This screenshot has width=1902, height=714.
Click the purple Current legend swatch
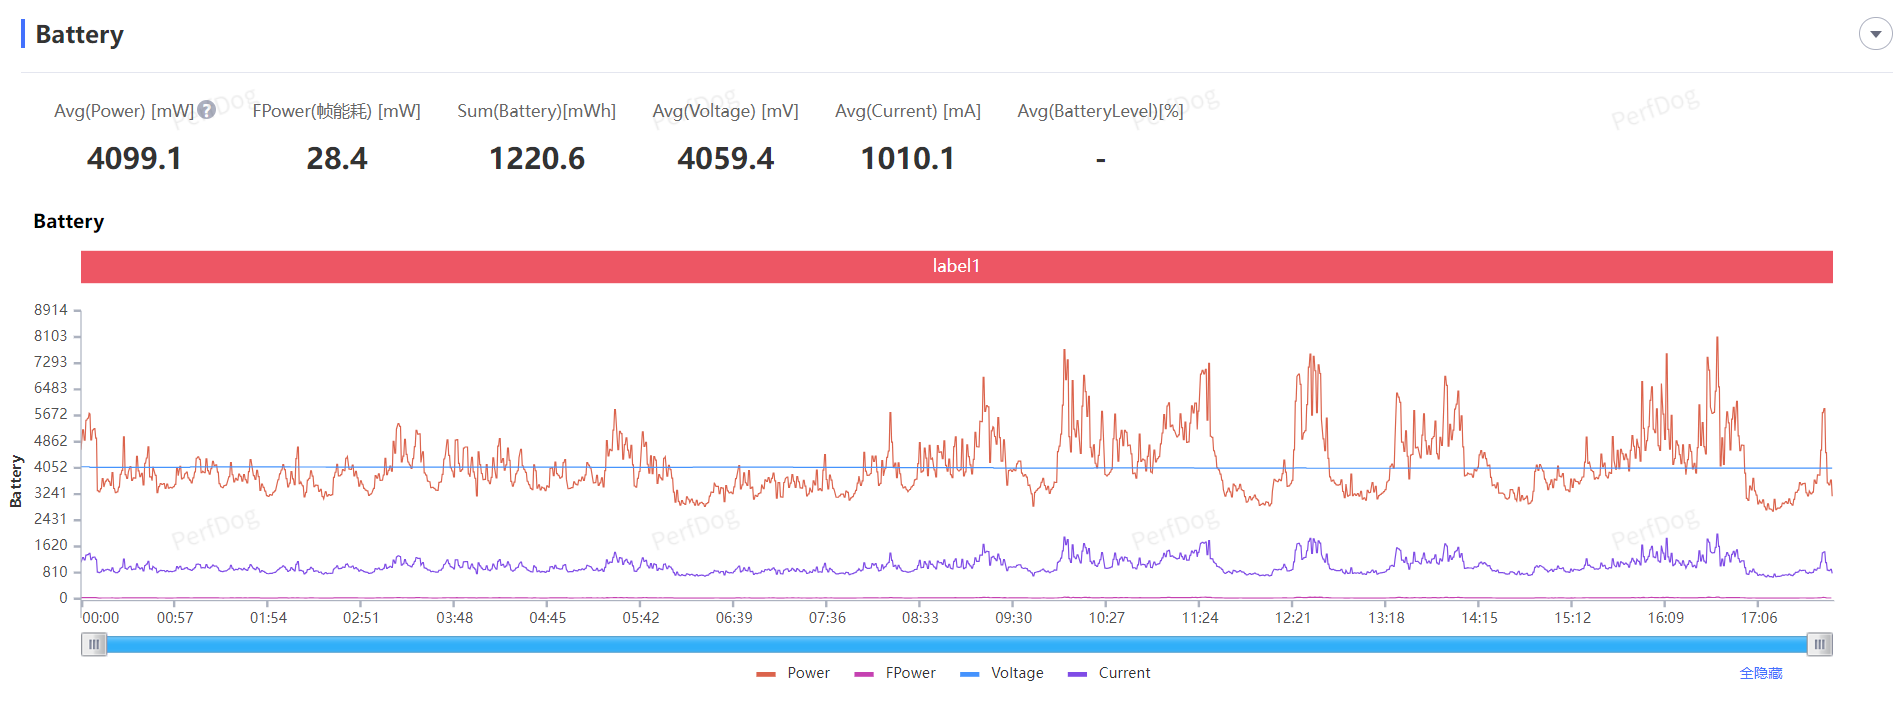1077,674
